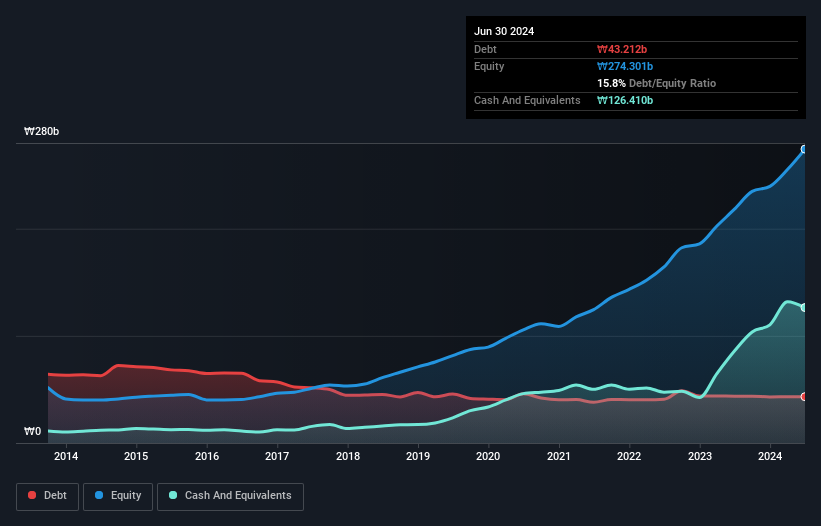821x526 pixels.
Task: Click the 2015 x-axis label
Action: click(x=136, y=456)
